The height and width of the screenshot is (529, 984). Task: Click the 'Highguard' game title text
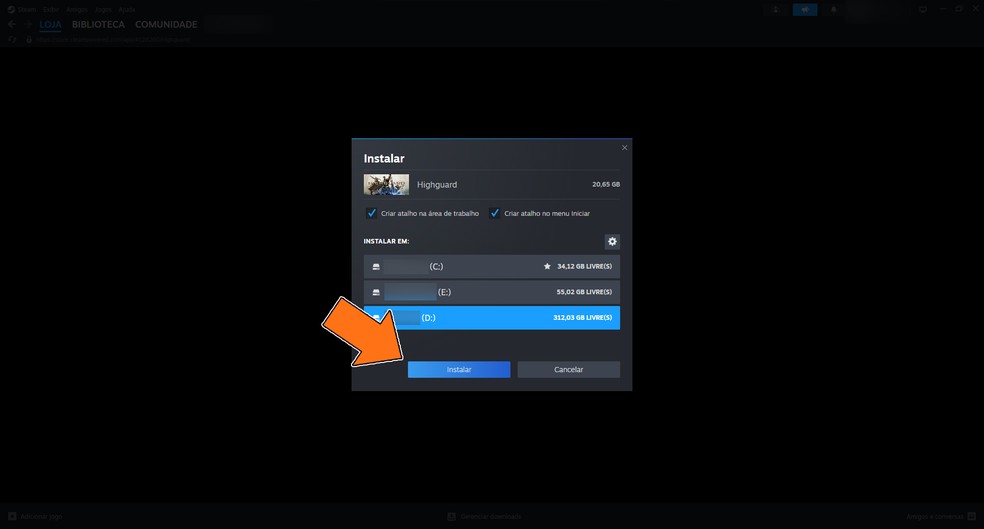(x=437, y=184)
